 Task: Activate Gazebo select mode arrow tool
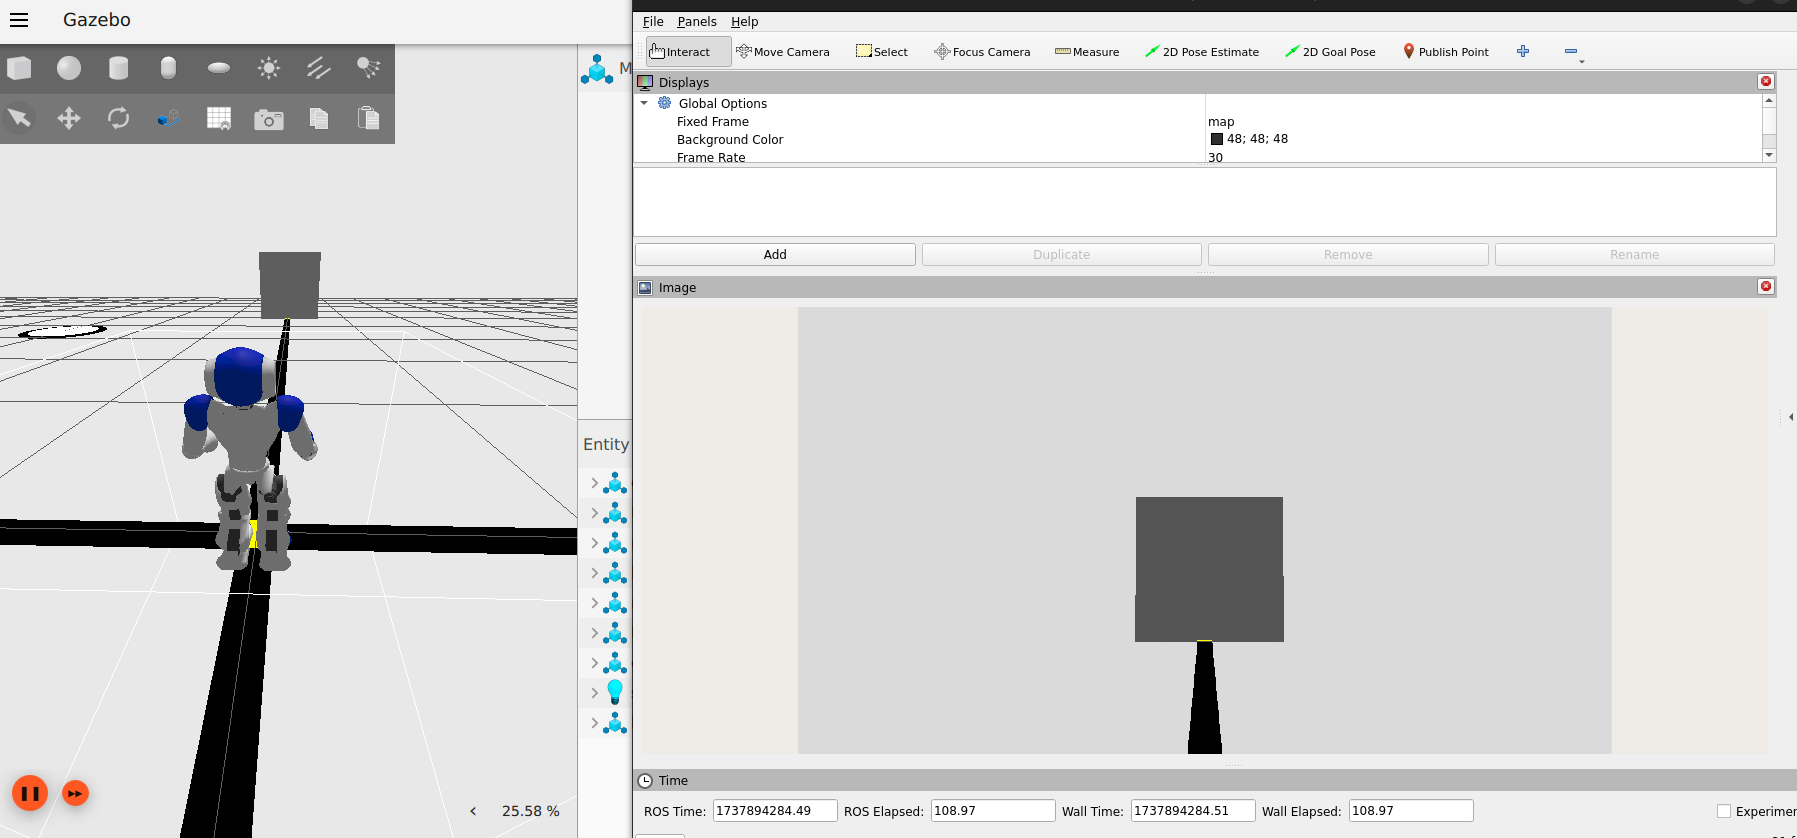pos(19,118)
